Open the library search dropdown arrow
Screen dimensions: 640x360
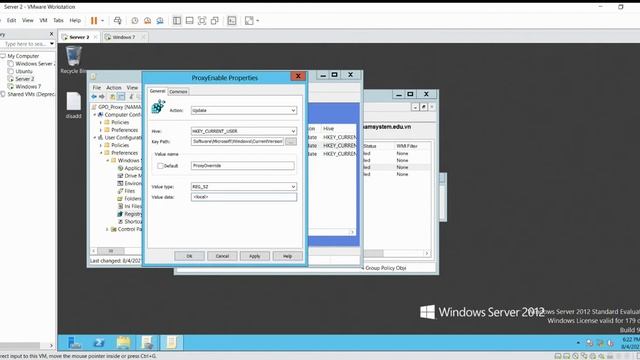point(52,44)
